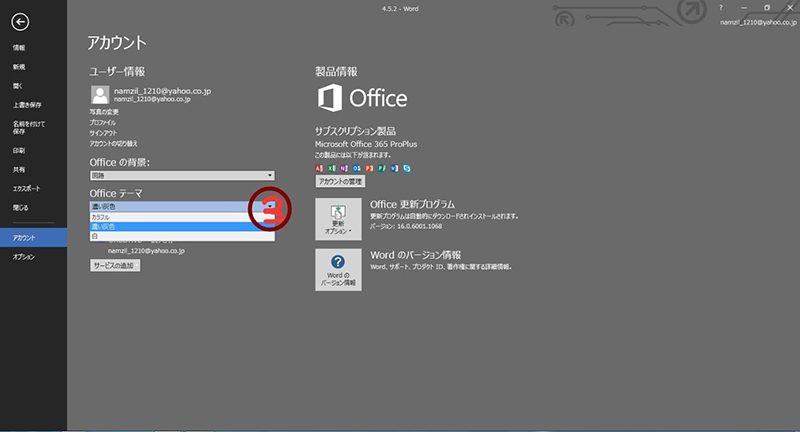Click the Access app icon
The image size is (800, 432).
319,168
